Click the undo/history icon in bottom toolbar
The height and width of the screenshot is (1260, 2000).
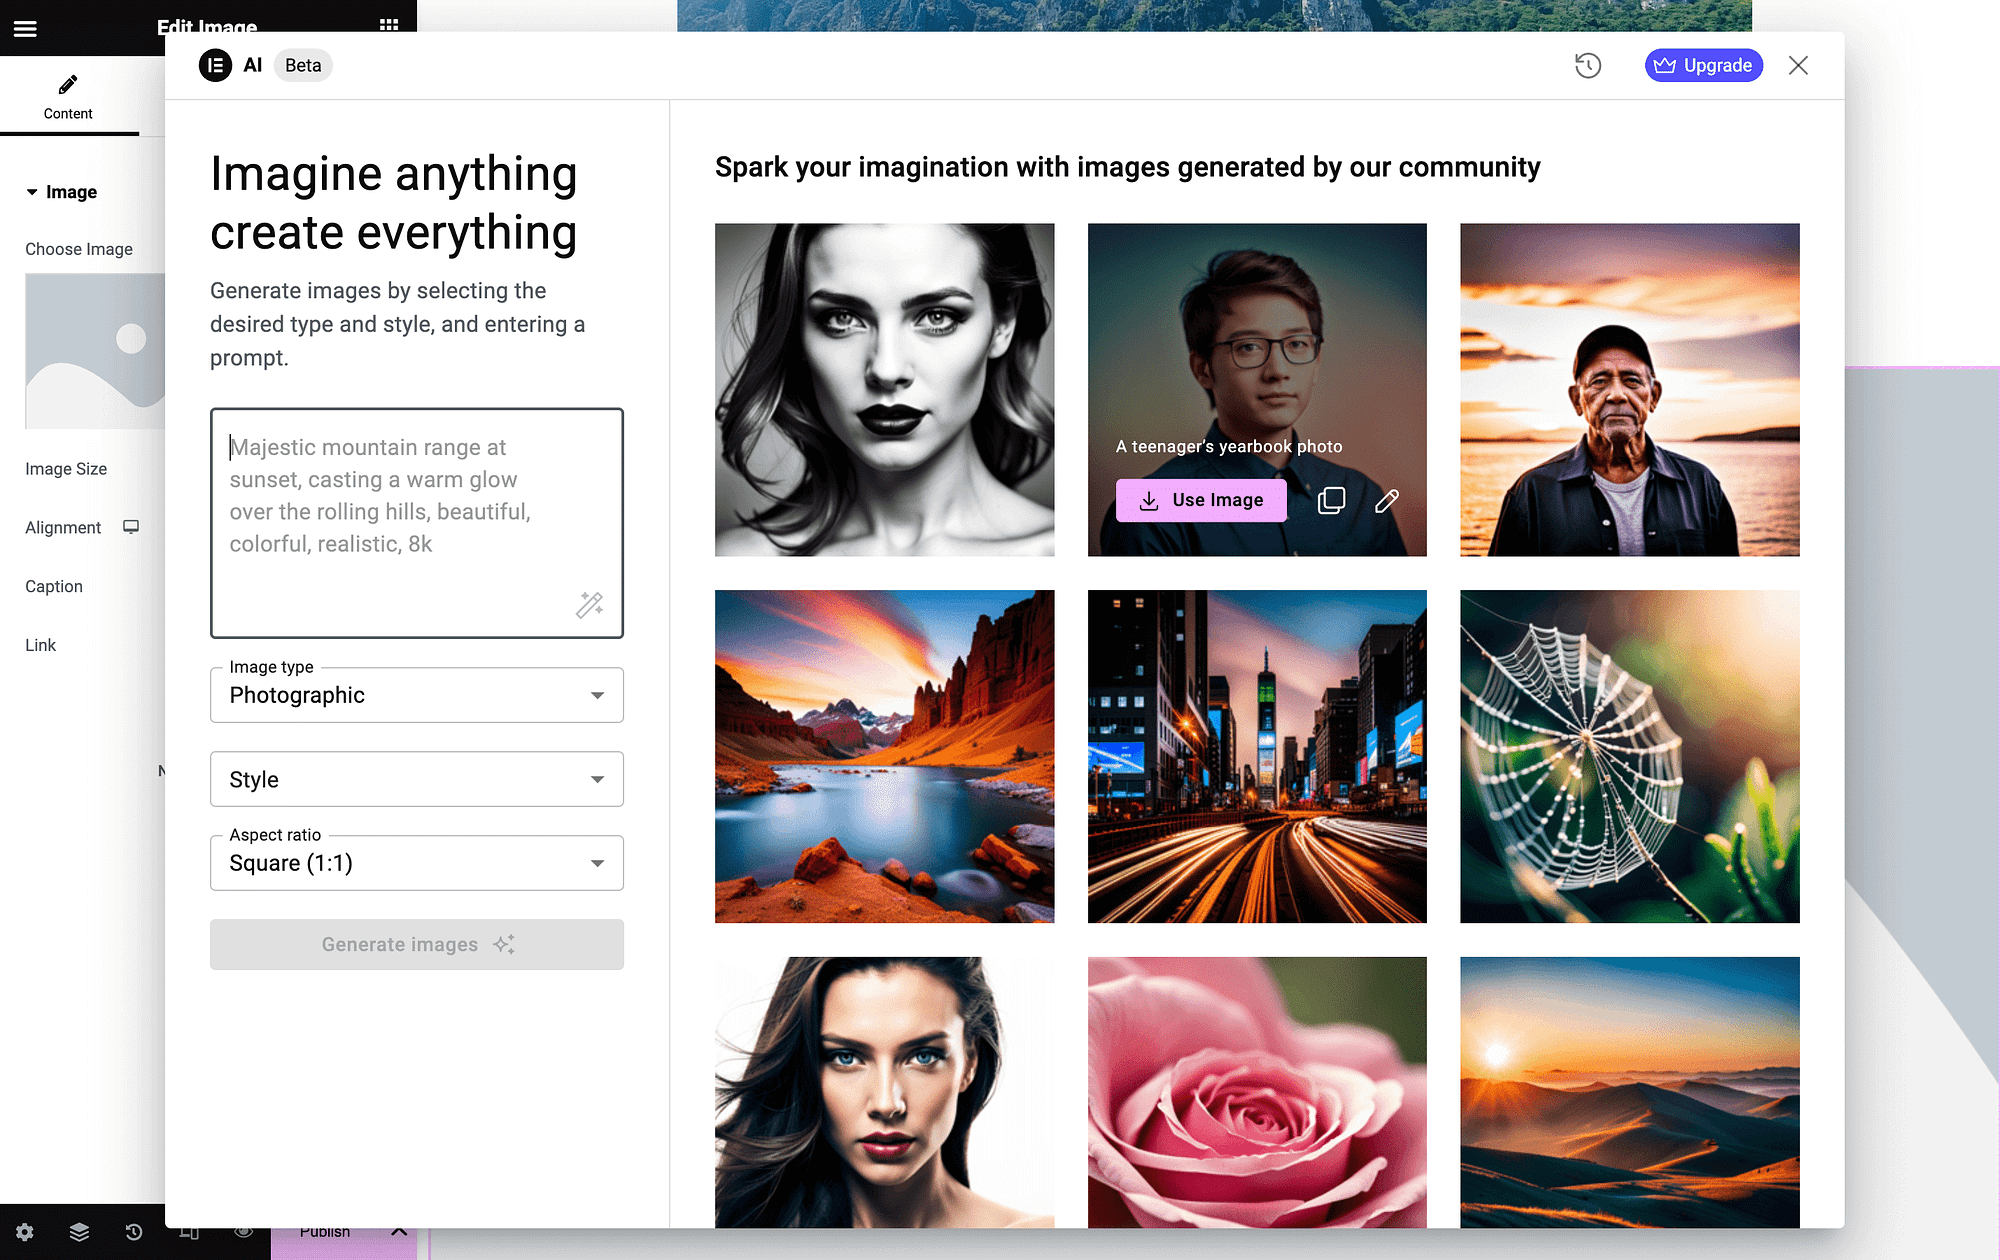(134, 1232)
